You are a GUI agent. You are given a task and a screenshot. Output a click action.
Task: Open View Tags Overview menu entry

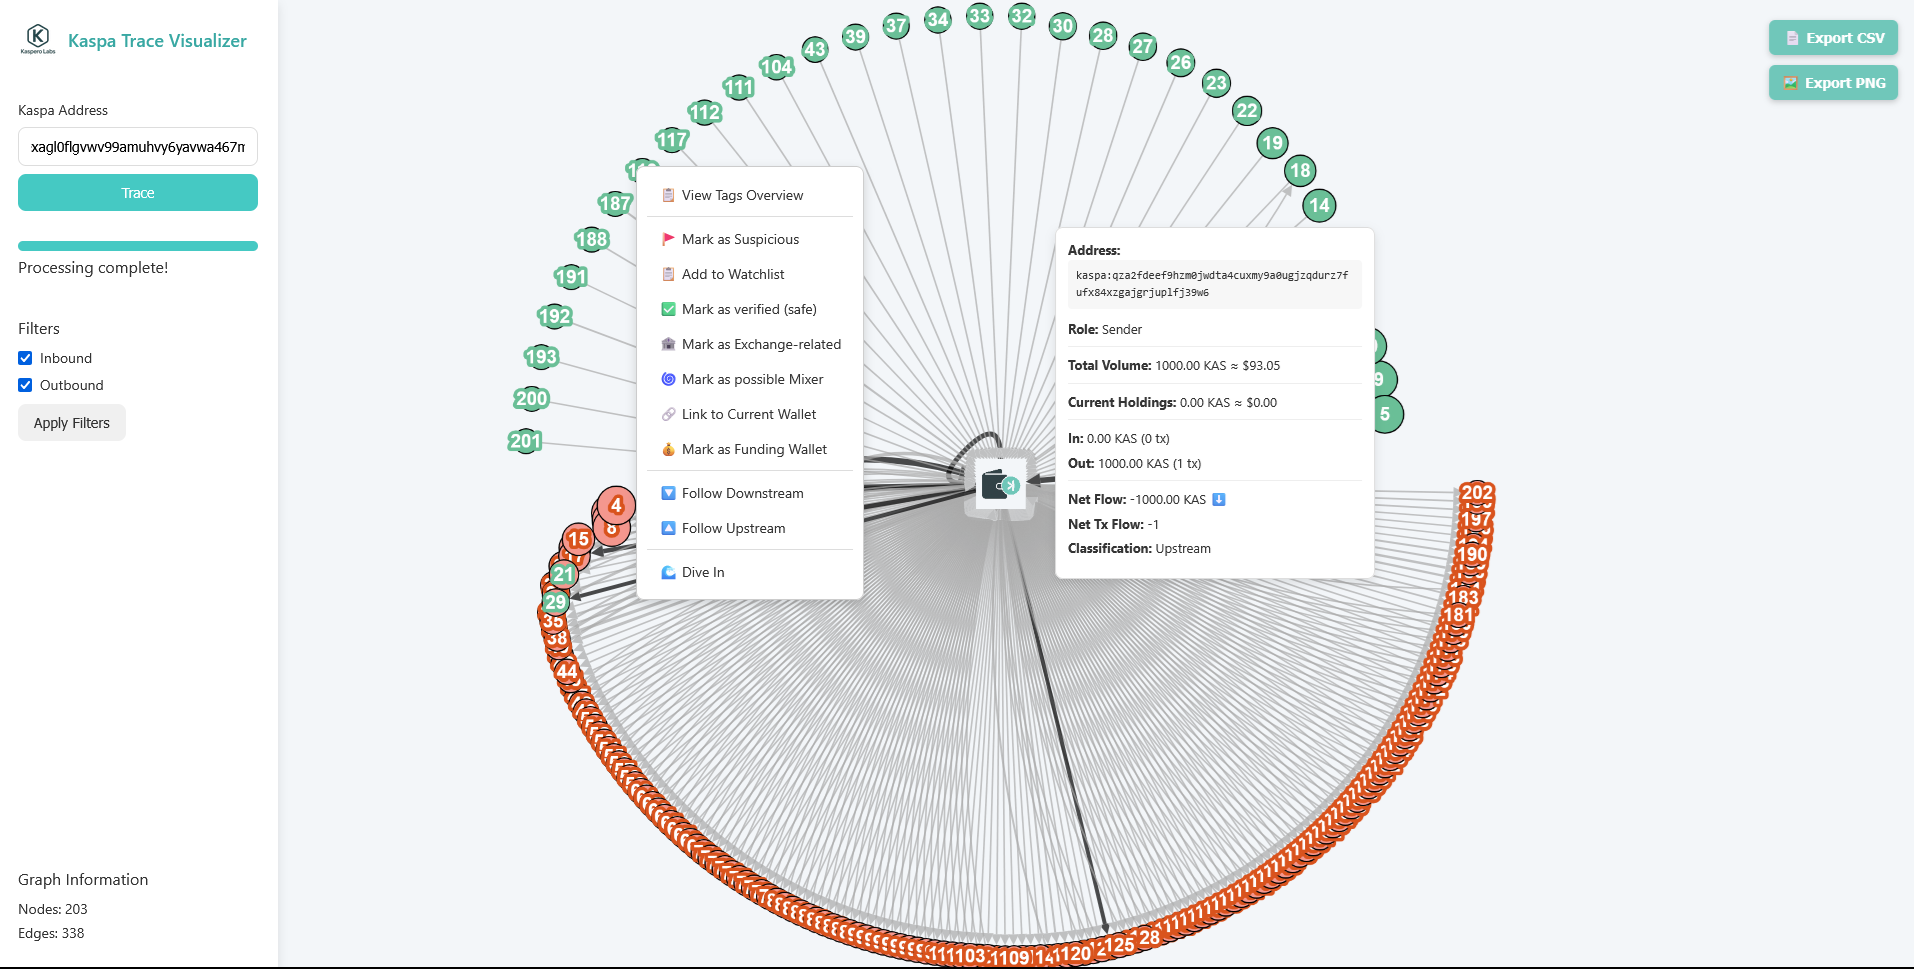[750, 195]
